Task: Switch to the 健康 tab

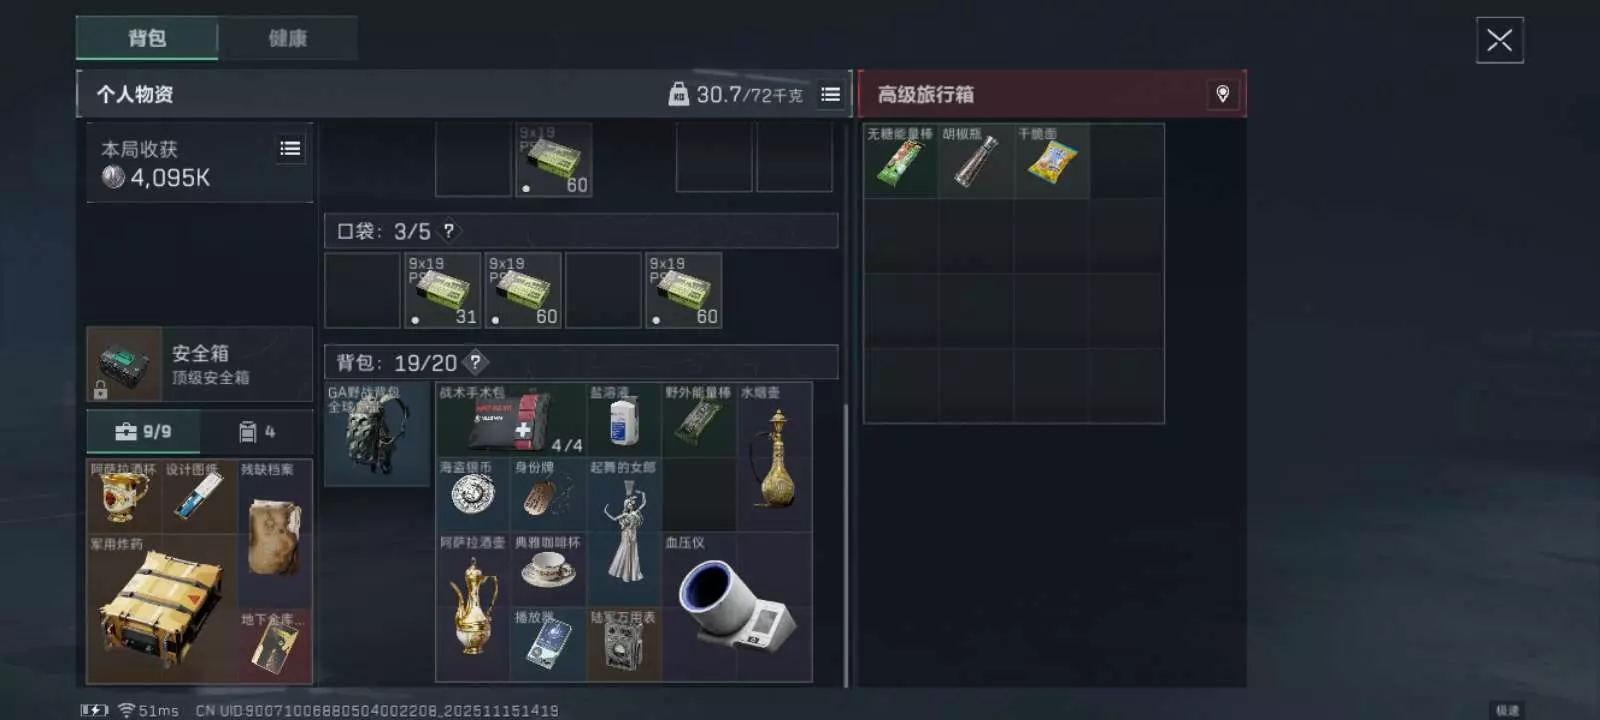Action: click(287, 38)
